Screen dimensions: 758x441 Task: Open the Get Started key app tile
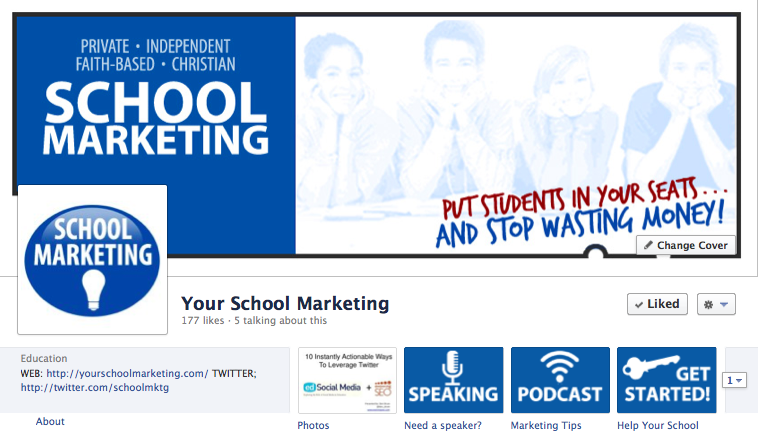click(667, 380)
